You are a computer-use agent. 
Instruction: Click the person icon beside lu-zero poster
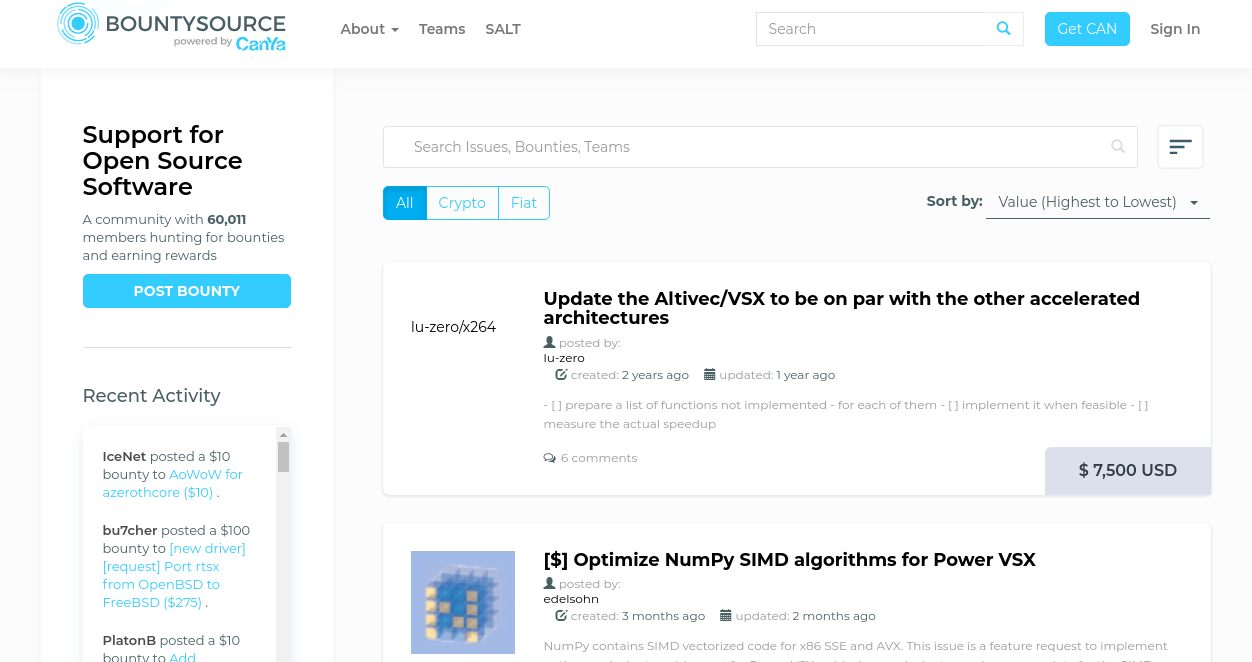[549, 343]
